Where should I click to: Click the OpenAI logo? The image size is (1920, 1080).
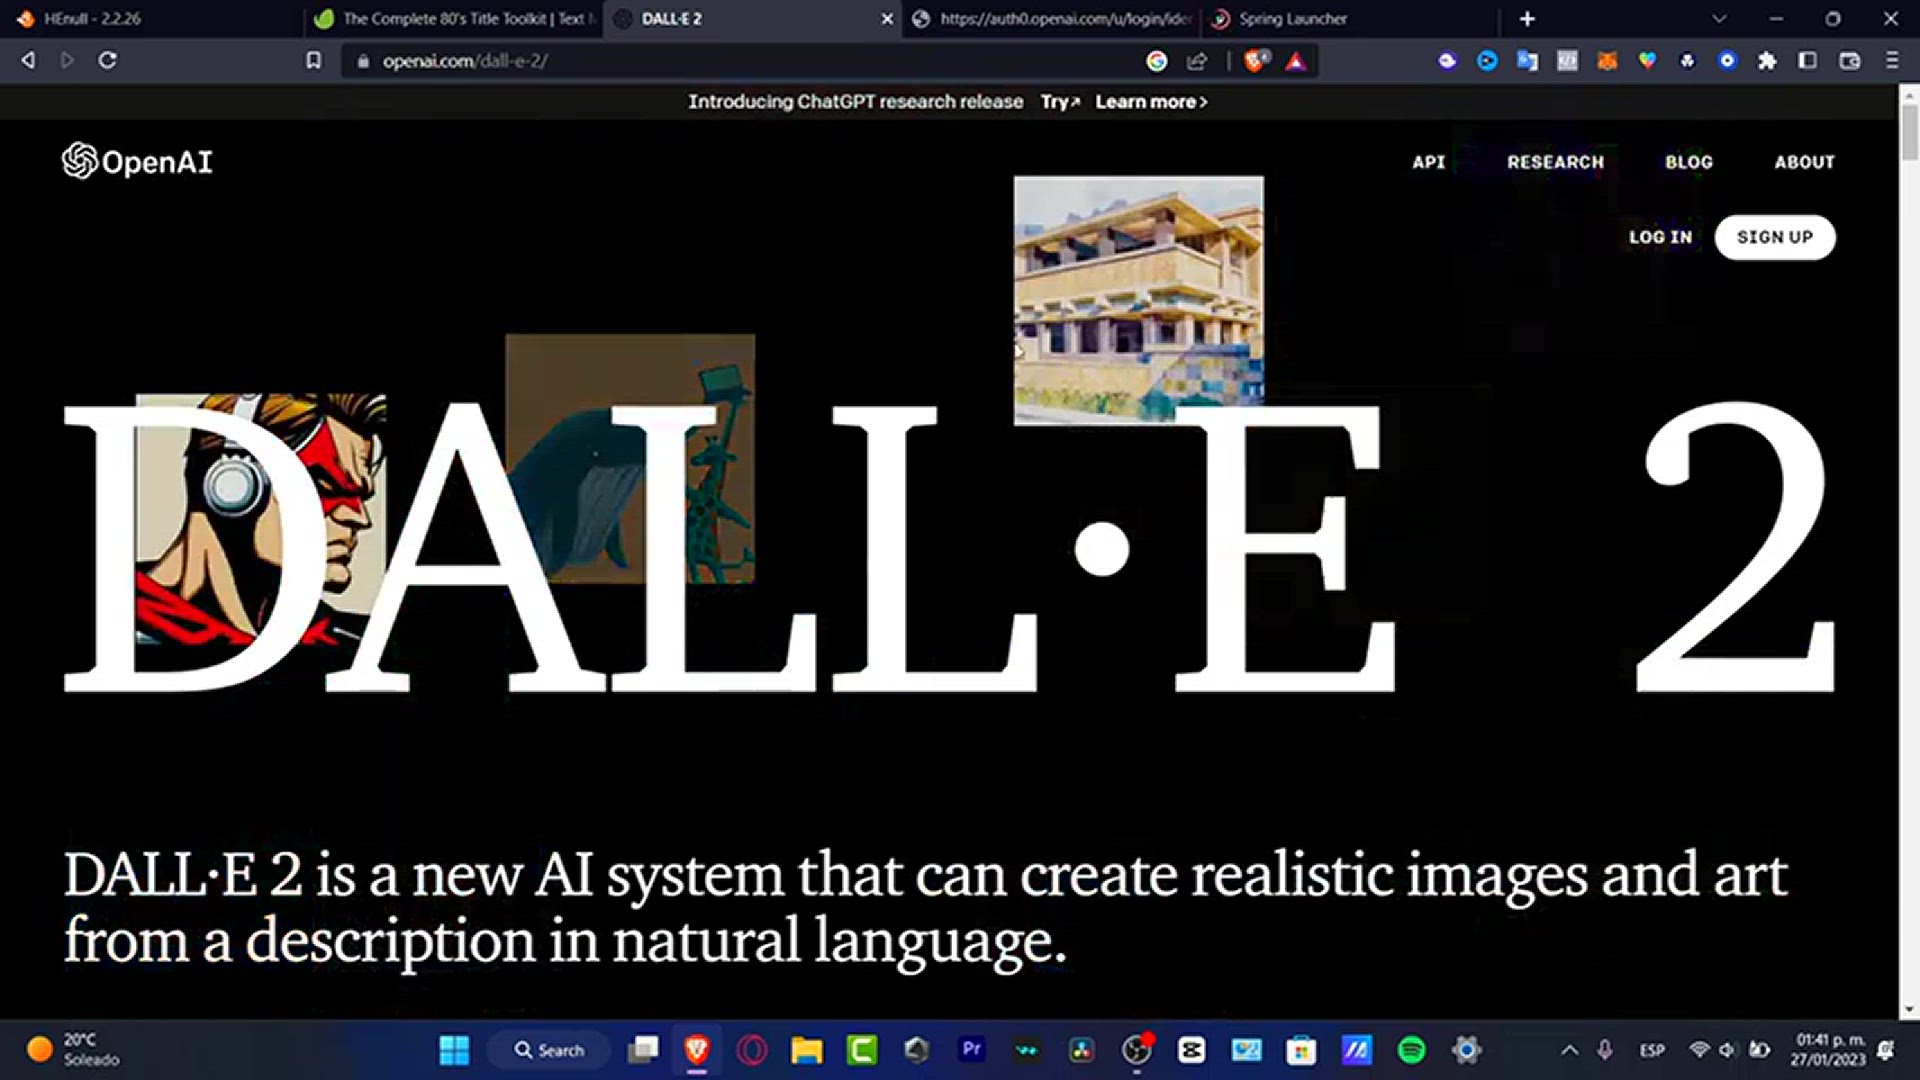point(137,161)
